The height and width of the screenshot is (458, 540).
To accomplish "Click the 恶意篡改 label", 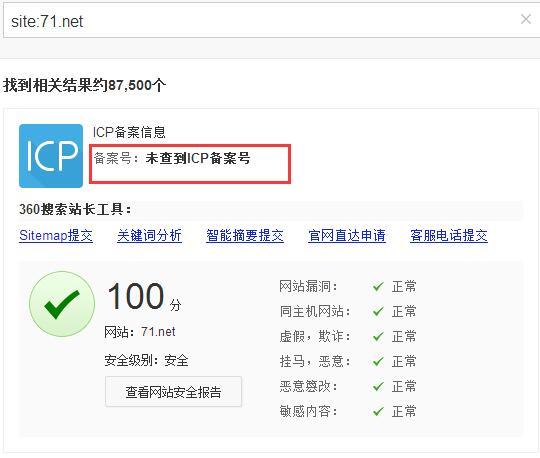I will (308, 386).
